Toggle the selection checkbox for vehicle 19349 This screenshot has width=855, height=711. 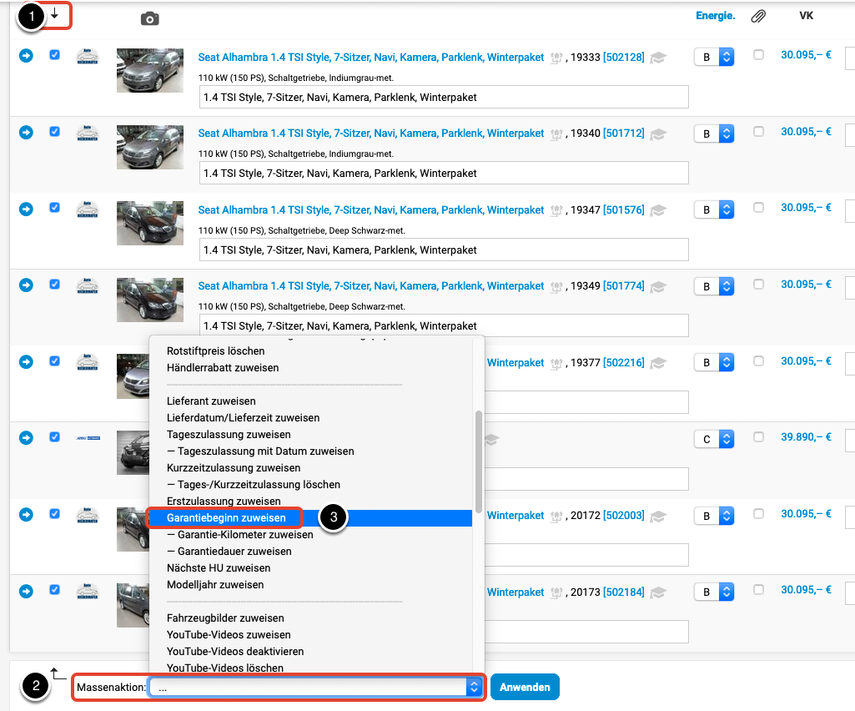tap(55, 285)
